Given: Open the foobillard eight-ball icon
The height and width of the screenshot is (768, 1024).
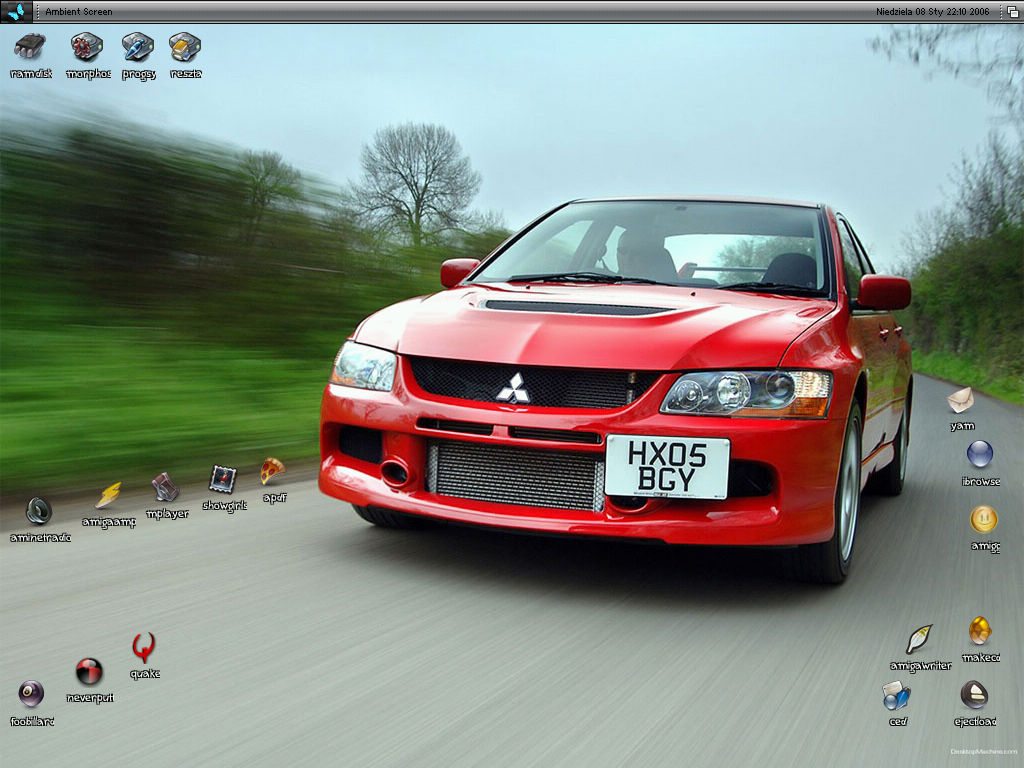Looking at the screenshot, I should (31, 694).
